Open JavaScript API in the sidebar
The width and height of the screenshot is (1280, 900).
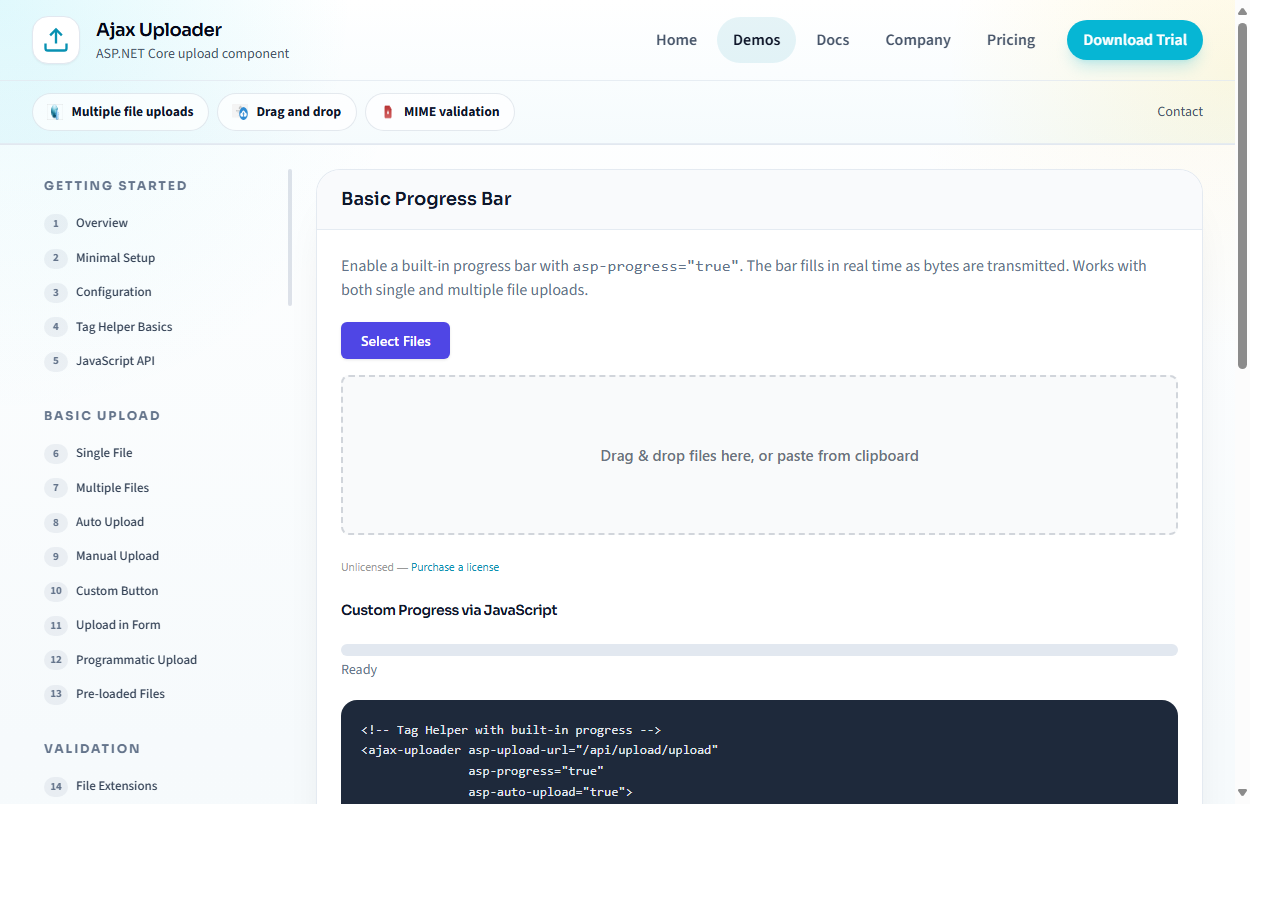pos(115,361)
